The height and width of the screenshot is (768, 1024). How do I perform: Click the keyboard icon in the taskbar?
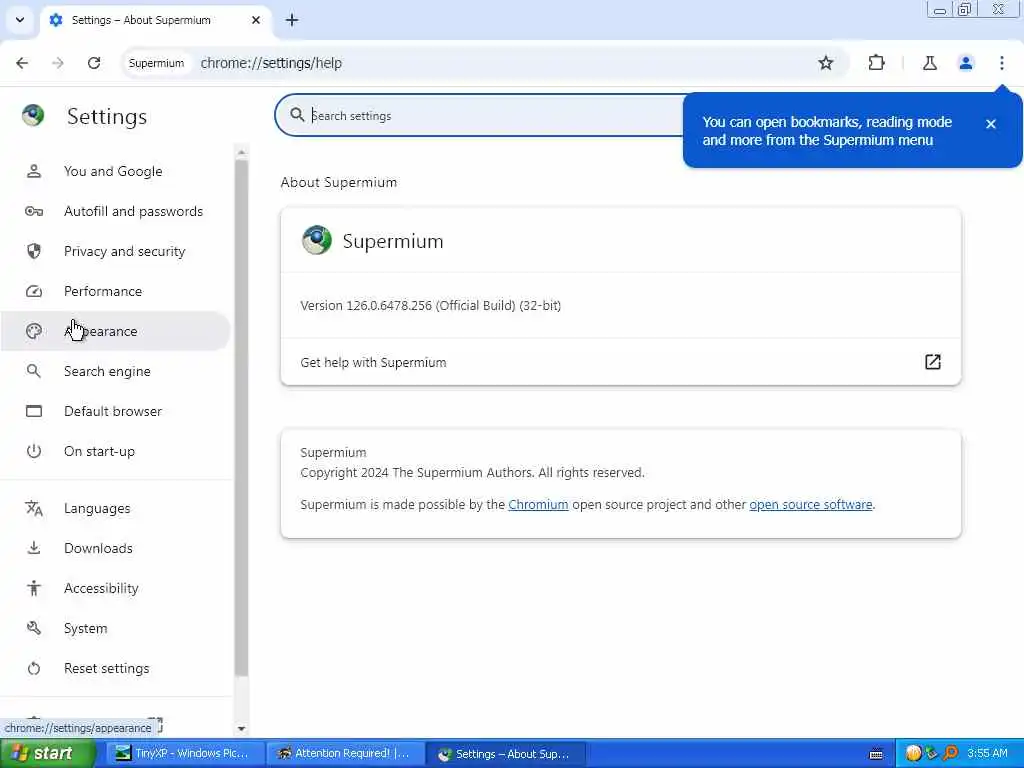pos(876,754)
